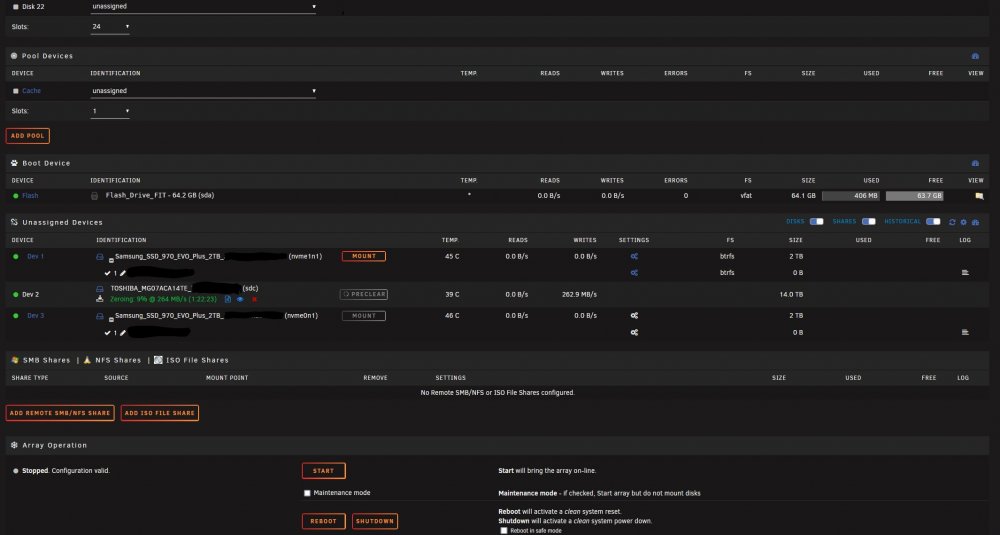Click the SHUTDOWN button
Viewport: 1000px width, 535px height.
[x=374, y=521]
